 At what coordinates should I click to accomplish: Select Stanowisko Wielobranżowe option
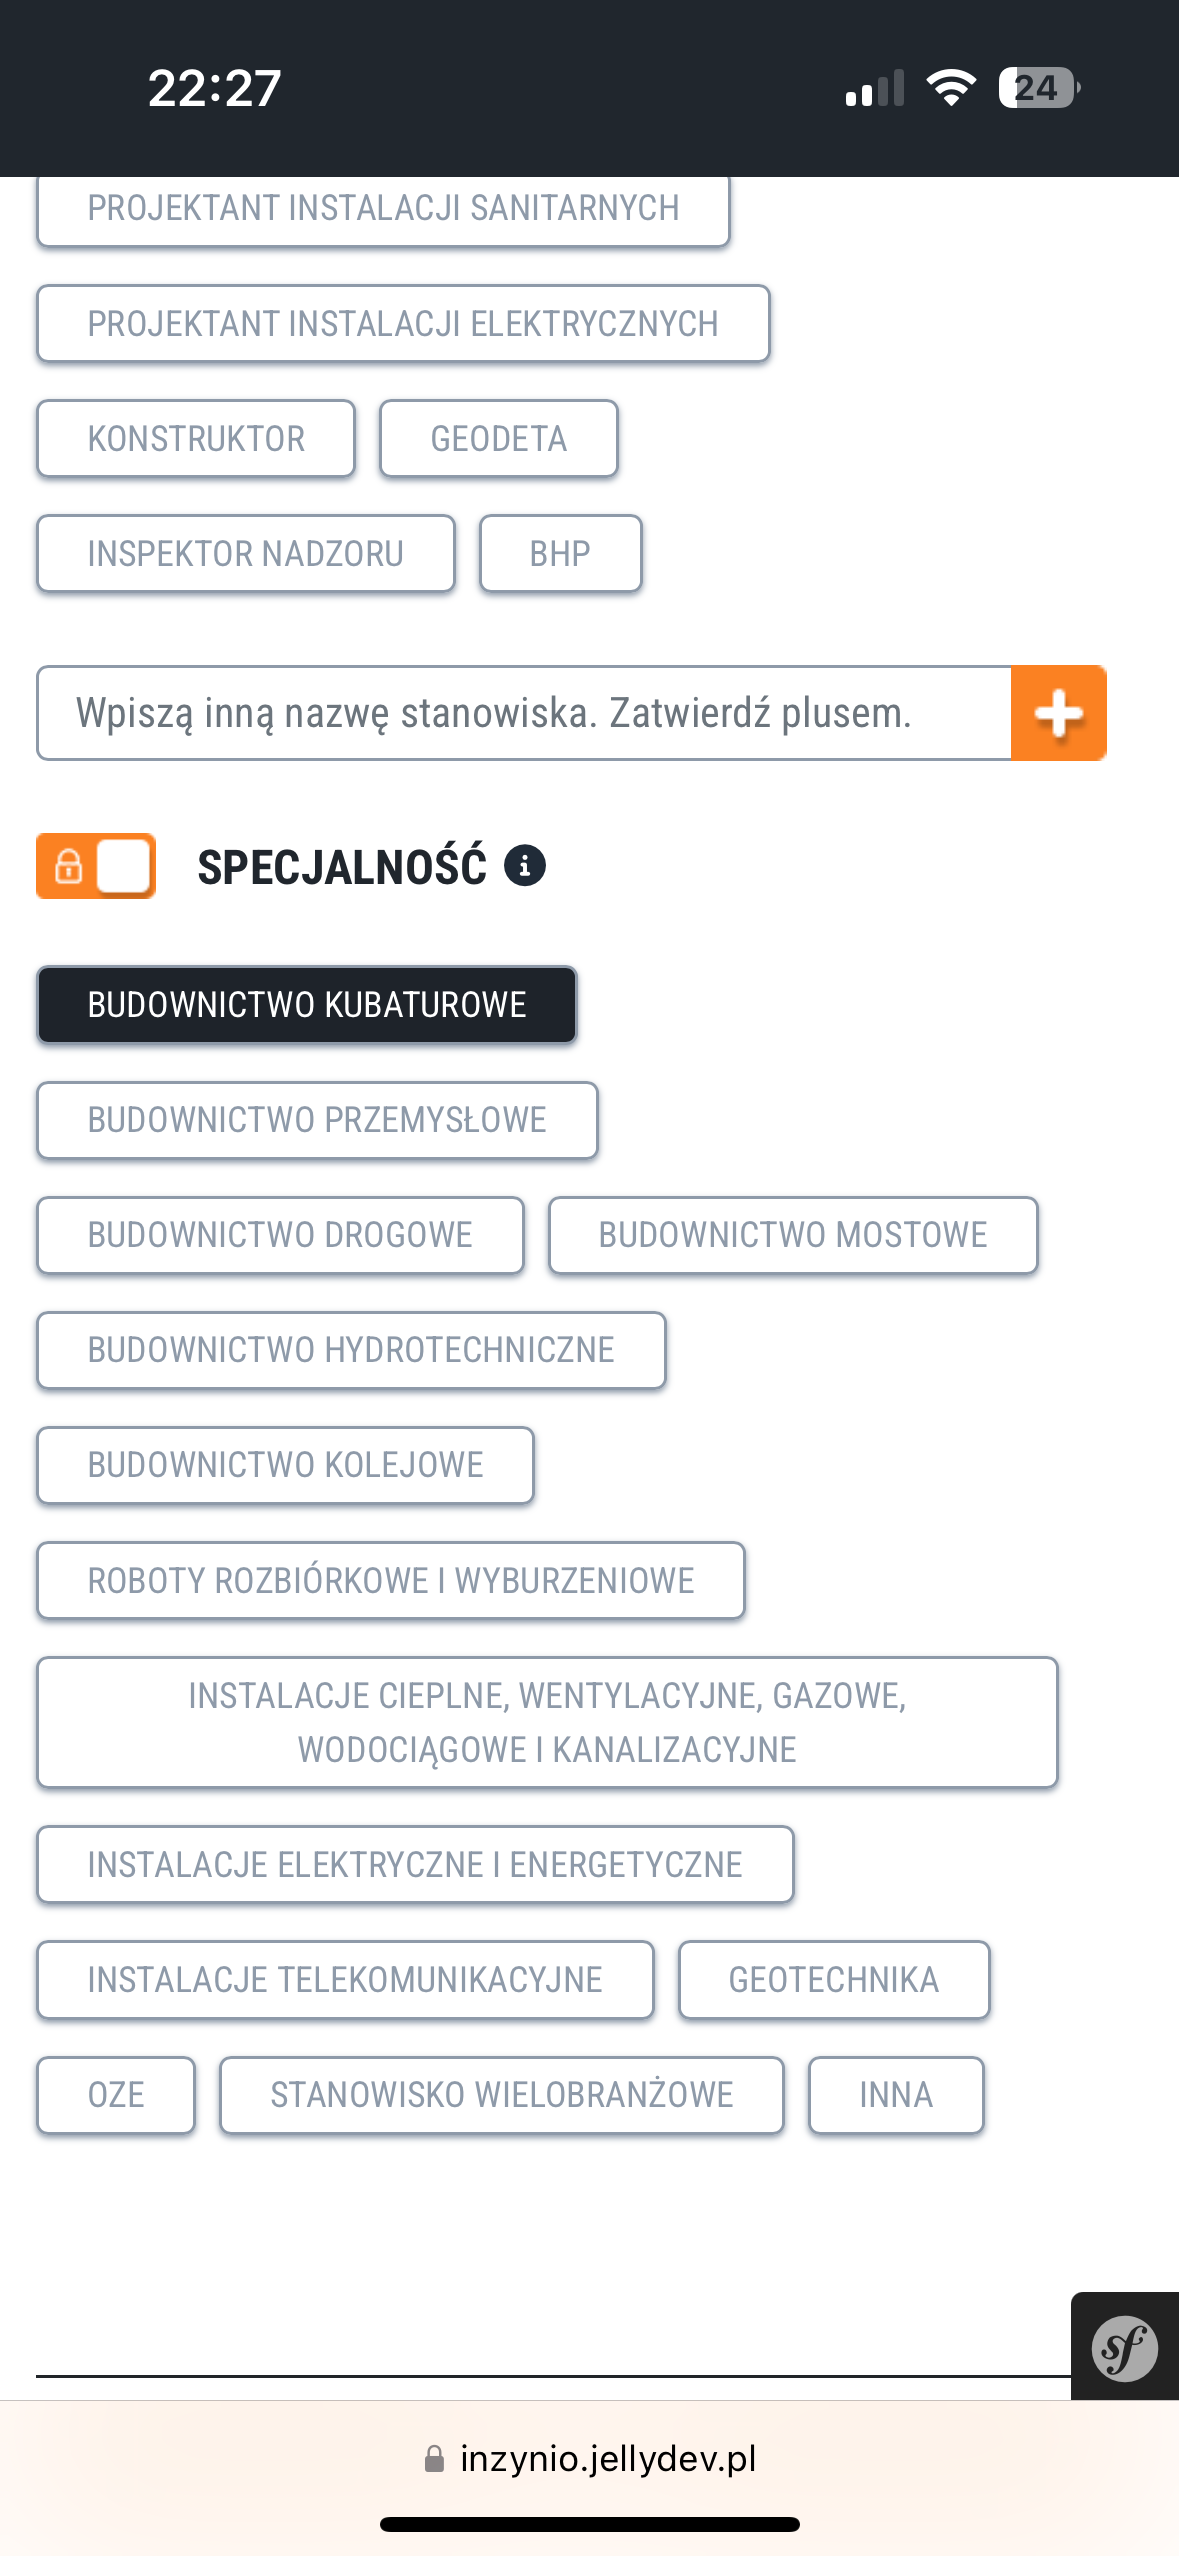(x=502, y=2095)
